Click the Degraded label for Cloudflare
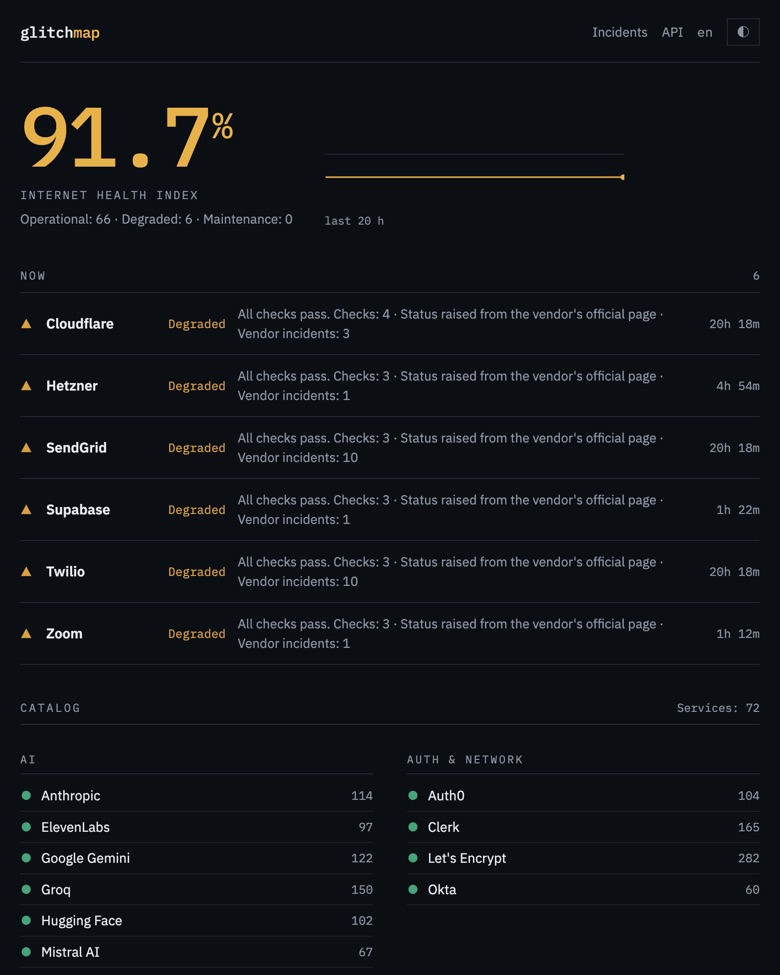 (197, 324)
